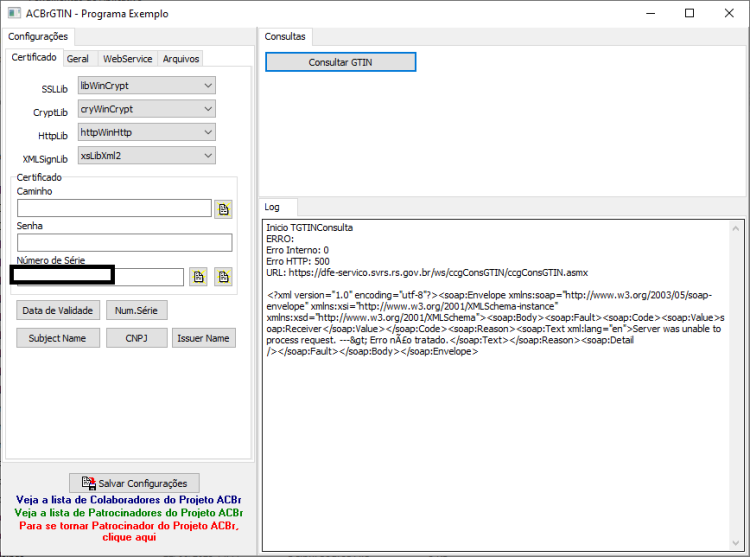This screenshot has height=557, width=750.
Task: Click the Salvar Configurações button
Action: tap(134, 483)
